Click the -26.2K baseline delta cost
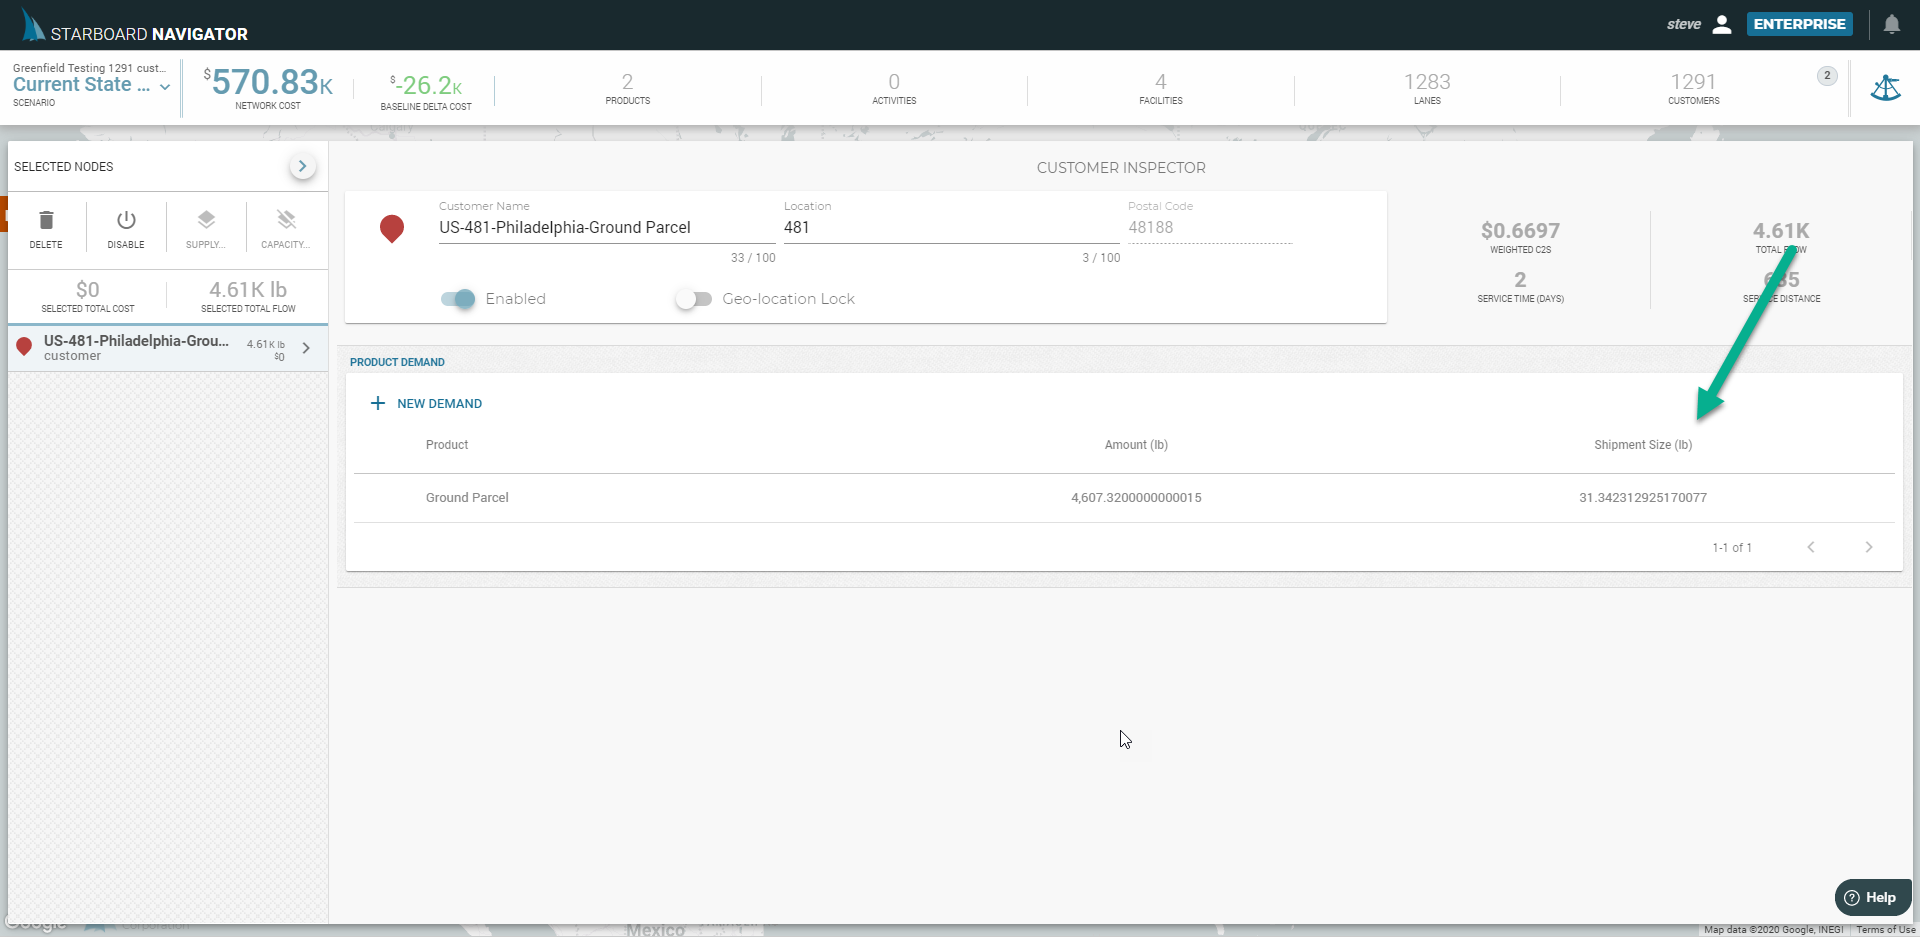Screen dimensions: 1920x937 click(426, 86)
